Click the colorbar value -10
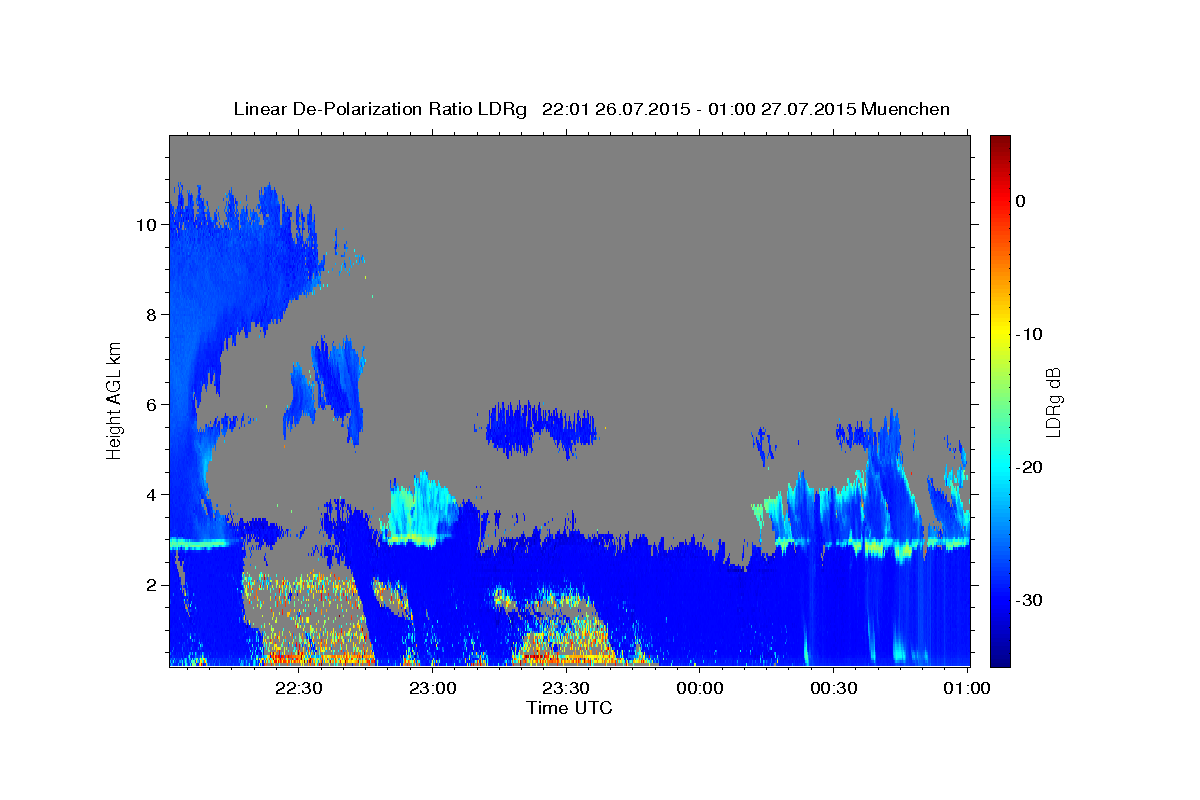 pyautogui.click(x=1029, y=334)
